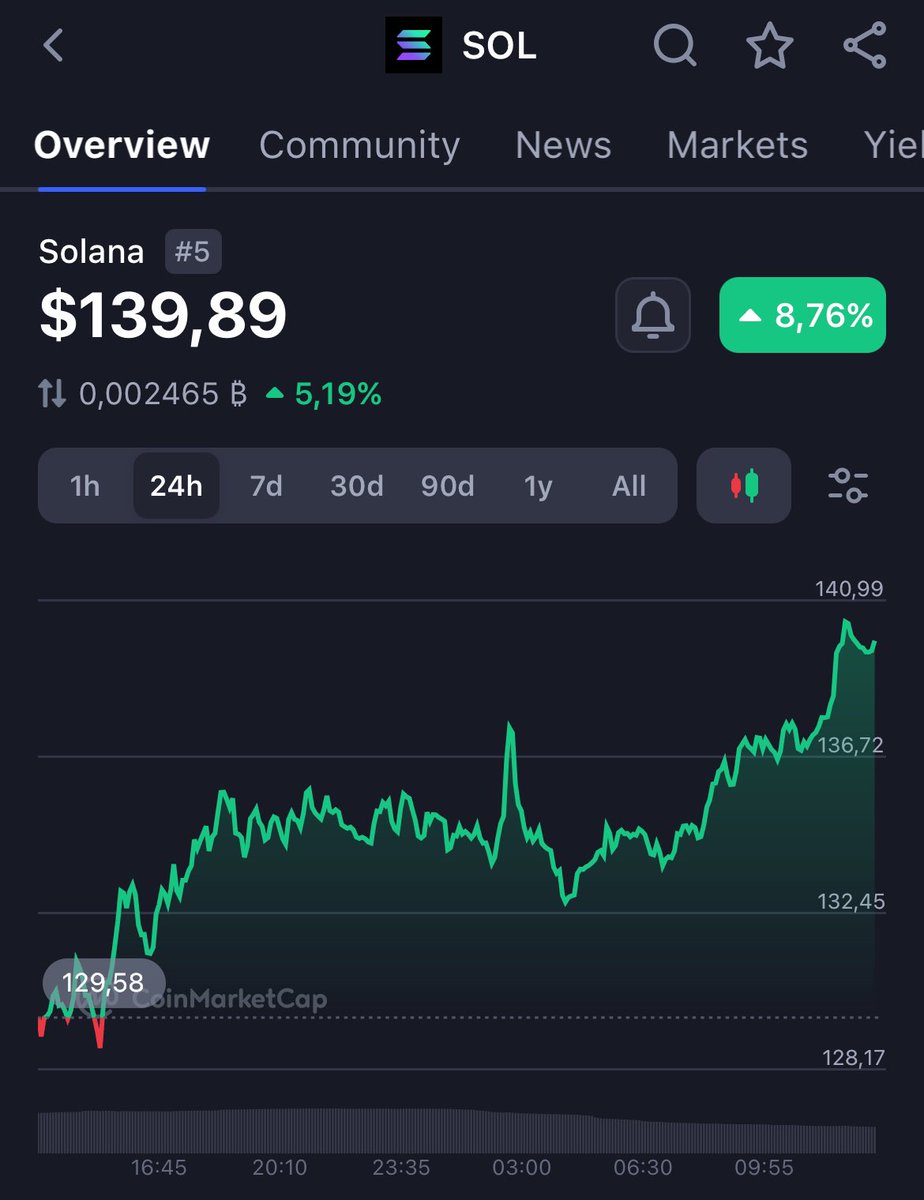Switch to the News tab

coord(563,146)
